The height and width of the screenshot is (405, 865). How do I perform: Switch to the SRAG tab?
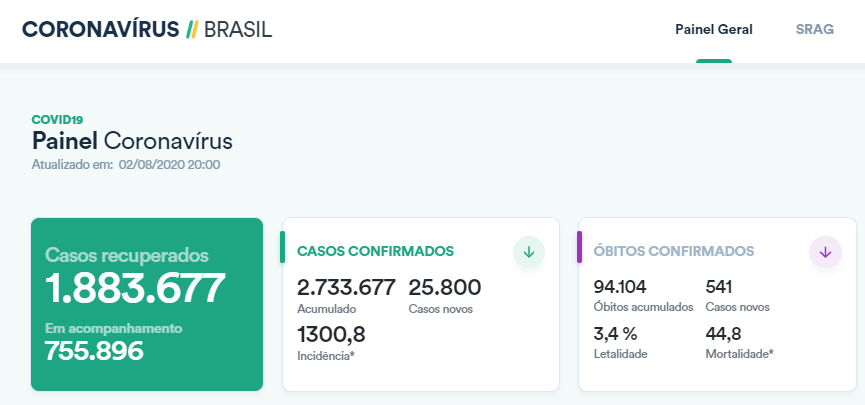[x=814, y=30]
